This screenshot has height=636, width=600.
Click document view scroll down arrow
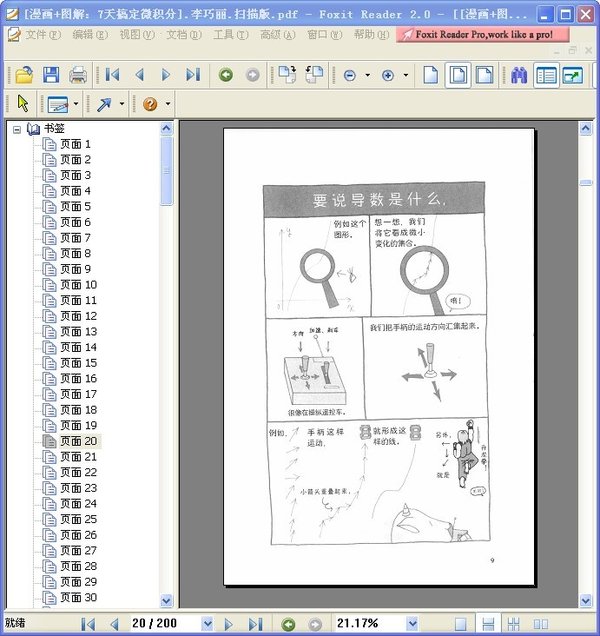pos(585,600)
